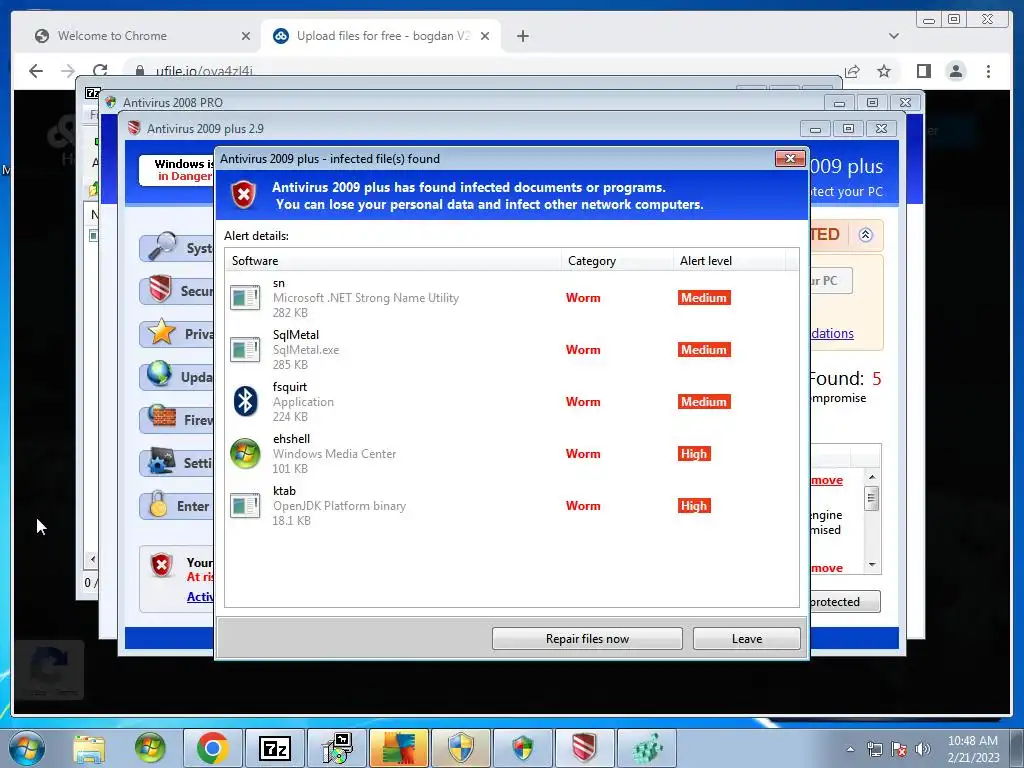
Task: Click Worm category of fsquirt row
Action: (583, 402)
